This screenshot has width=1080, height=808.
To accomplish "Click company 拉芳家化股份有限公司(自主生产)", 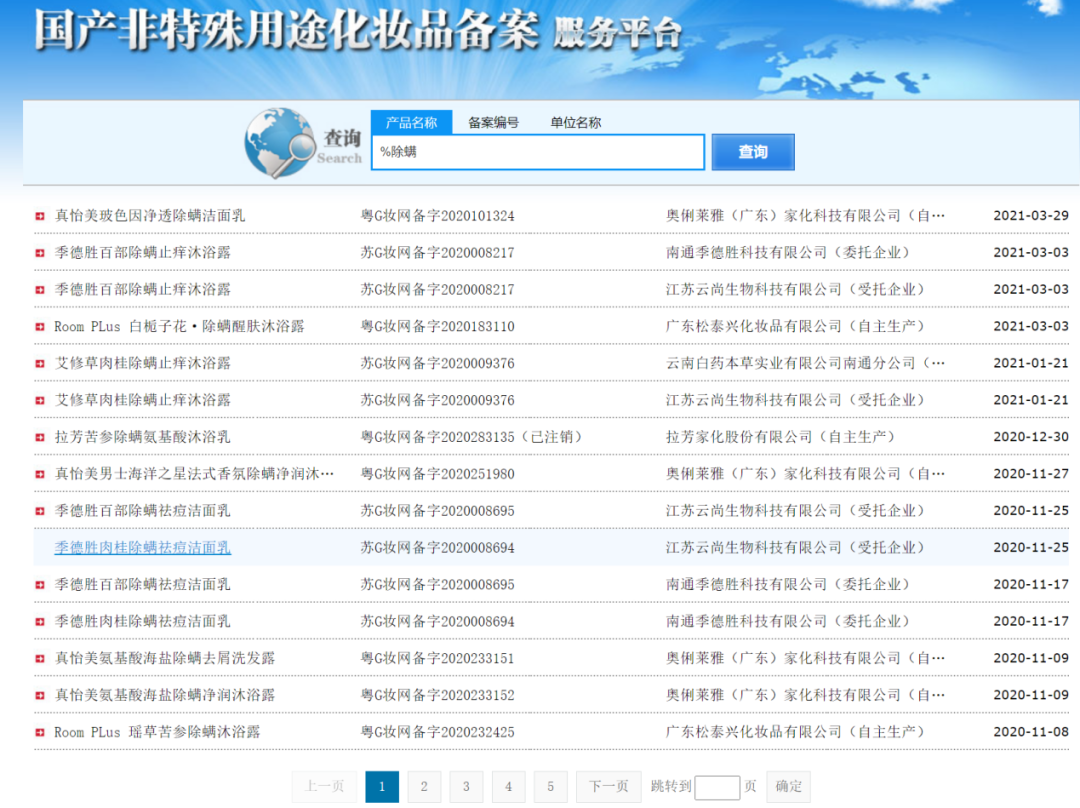I will click(781, 437).
